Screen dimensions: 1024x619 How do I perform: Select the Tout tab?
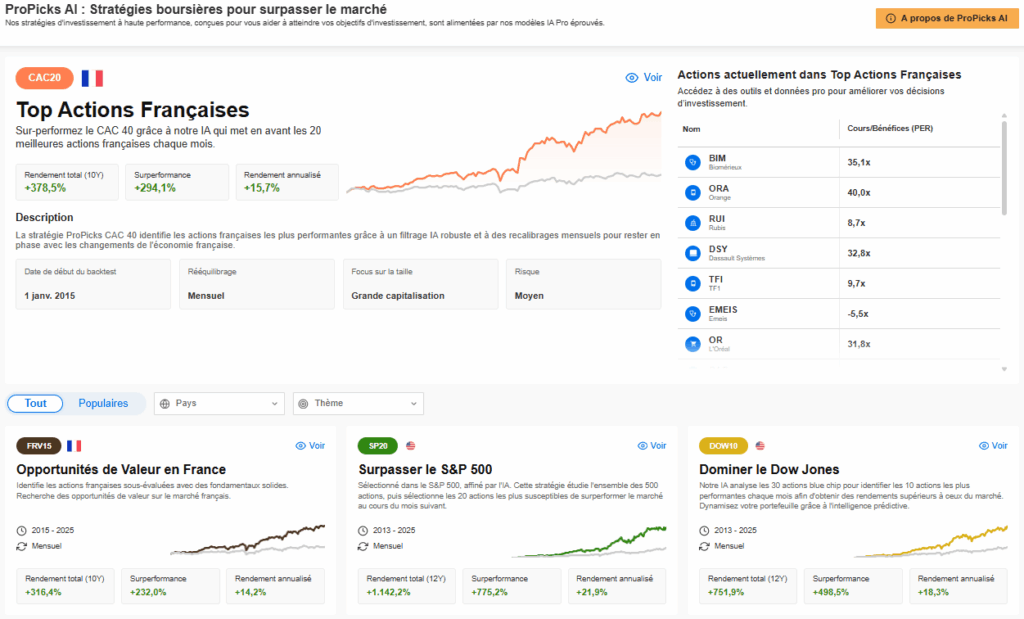click(x=36, y=403)
